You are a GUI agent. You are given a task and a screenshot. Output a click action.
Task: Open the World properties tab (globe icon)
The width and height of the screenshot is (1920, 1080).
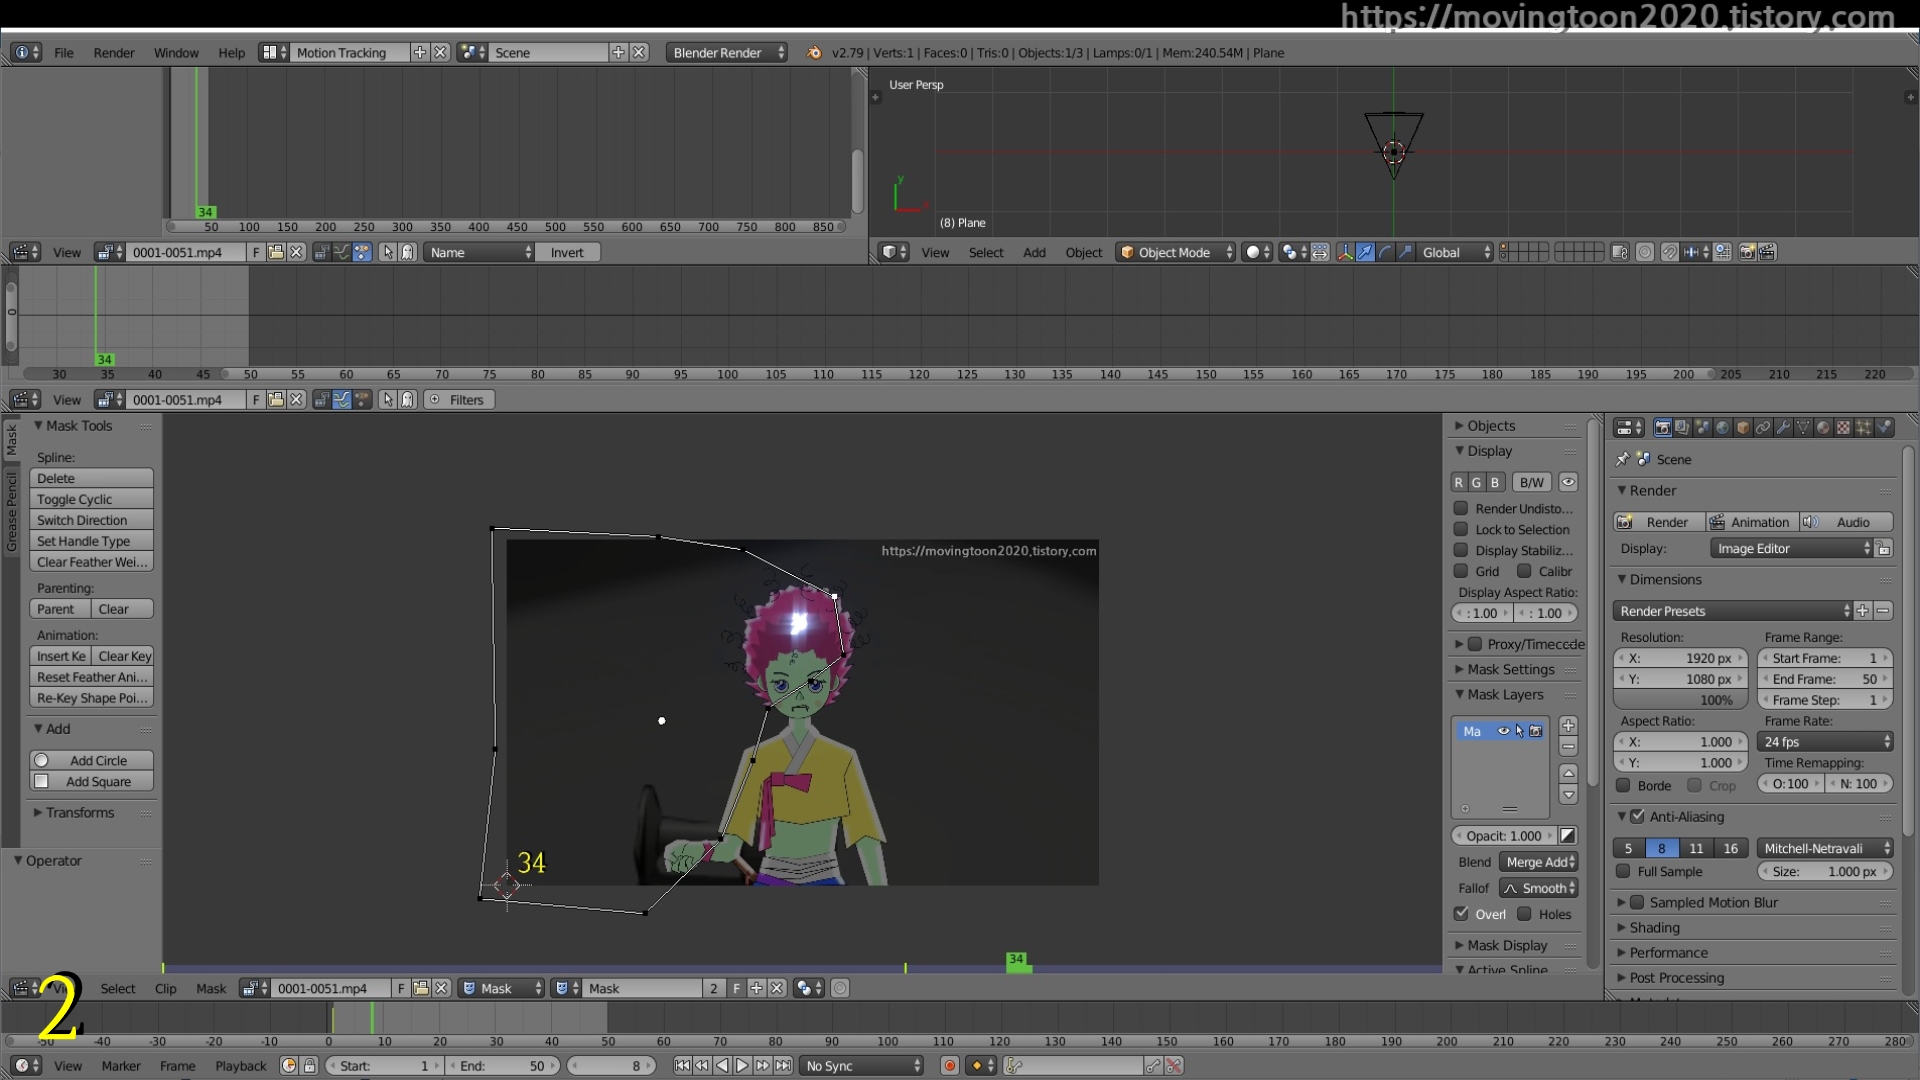pos(1722,428)
